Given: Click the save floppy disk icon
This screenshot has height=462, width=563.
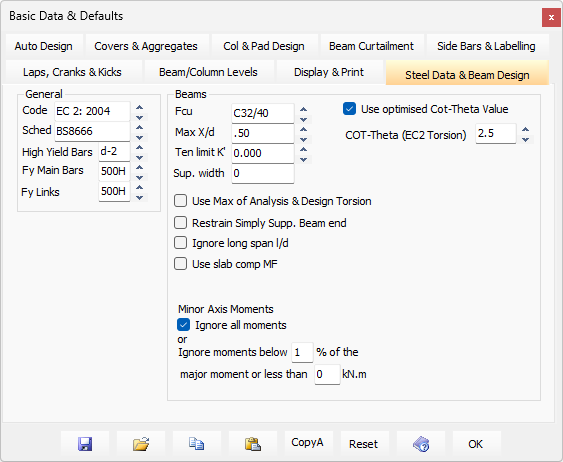Looking at the screenshot, I should coord(85,444).
